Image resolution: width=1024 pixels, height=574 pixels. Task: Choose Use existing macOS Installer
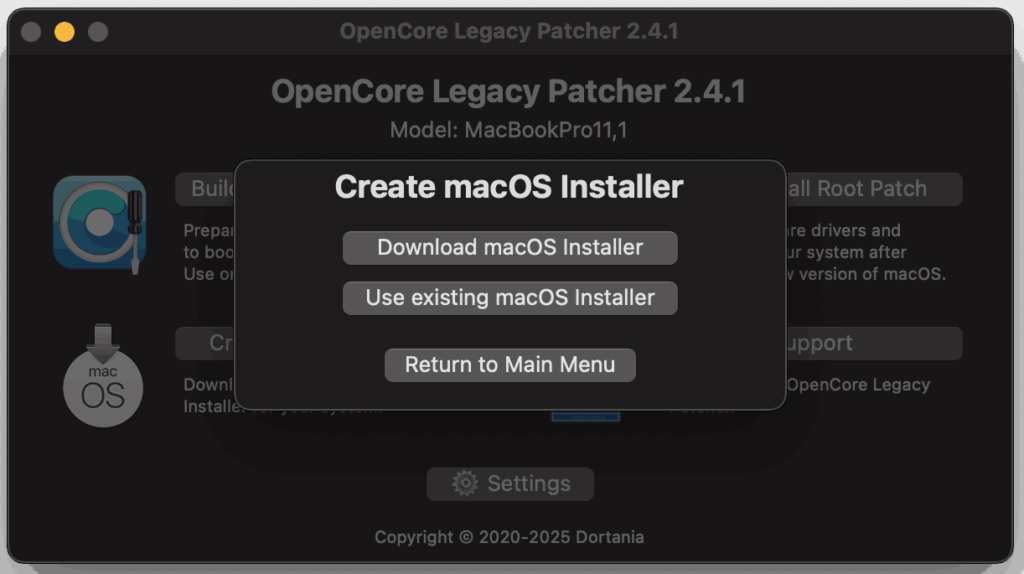(x=510, y=298)
